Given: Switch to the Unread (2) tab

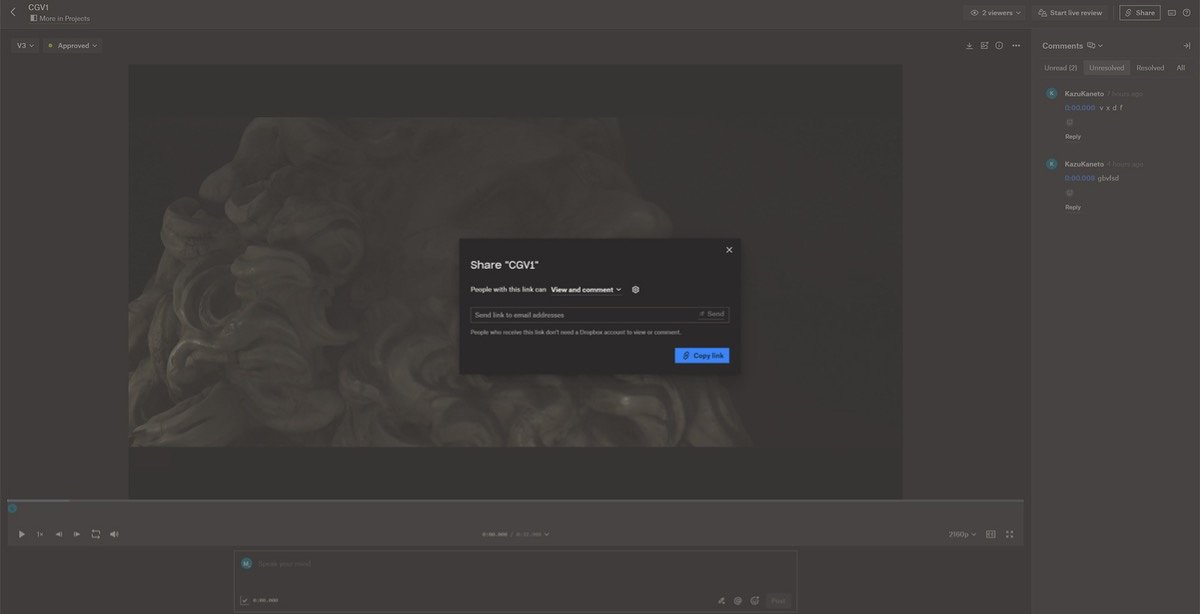Looking at the screenshot, I should 1060,68.
